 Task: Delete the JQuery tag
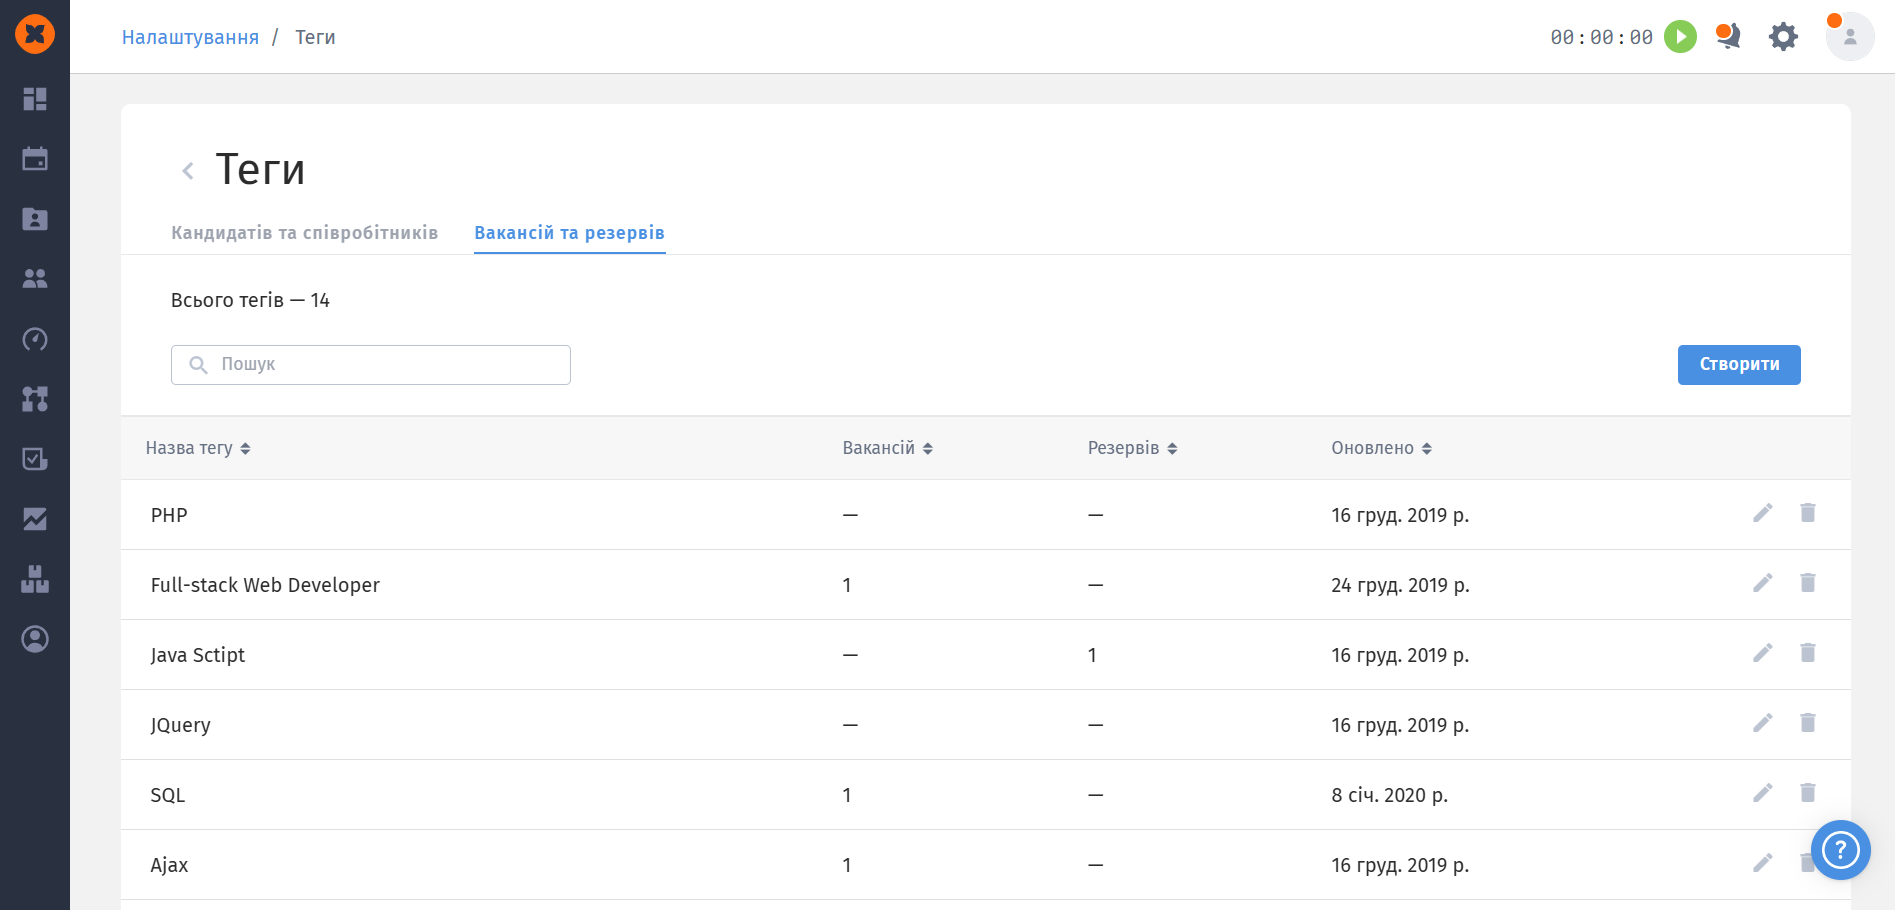(1808, 723)
